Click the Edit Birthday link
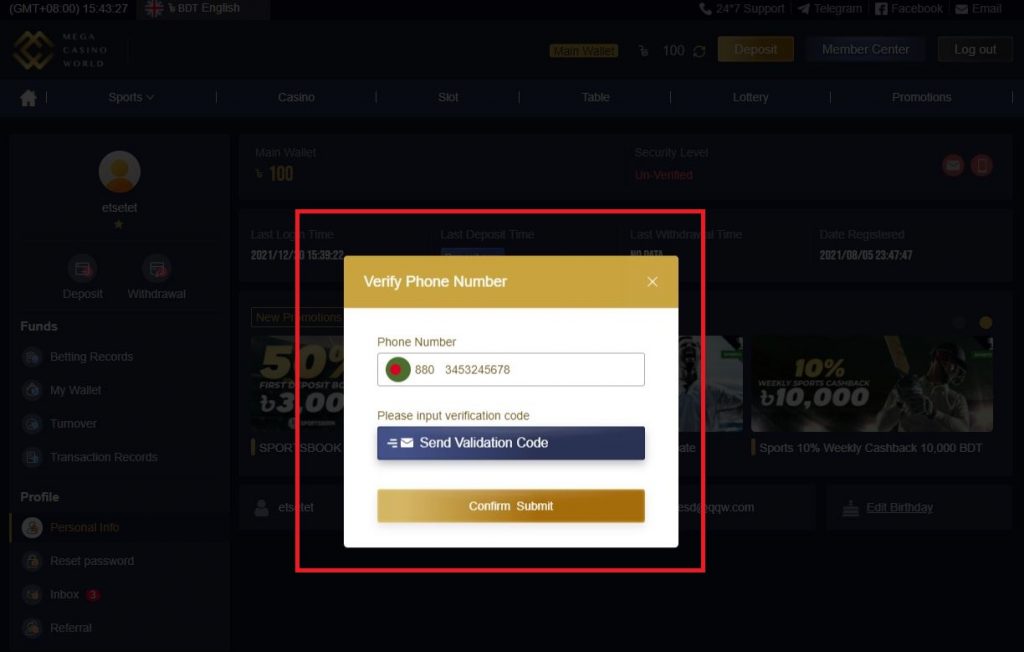The height and width of the screenshot is (652, 1024). (x=899, y=508)
